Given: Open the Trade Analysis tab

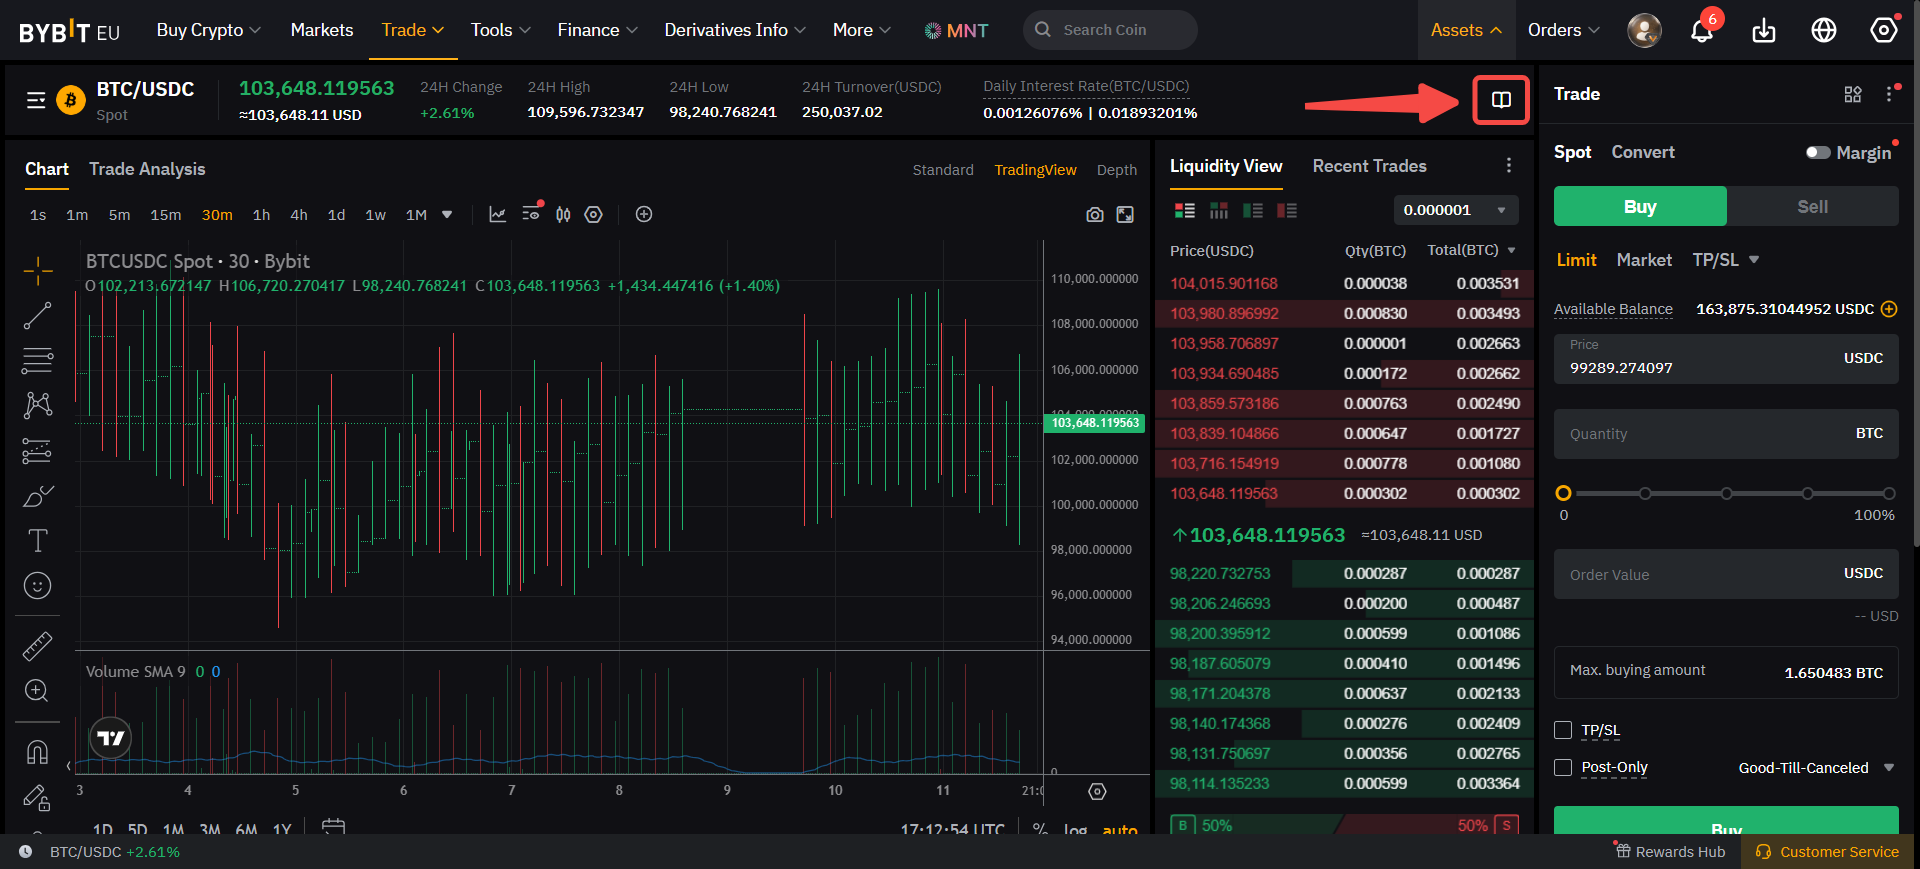Looking at the screenshot, I should (x=147, y=169).
